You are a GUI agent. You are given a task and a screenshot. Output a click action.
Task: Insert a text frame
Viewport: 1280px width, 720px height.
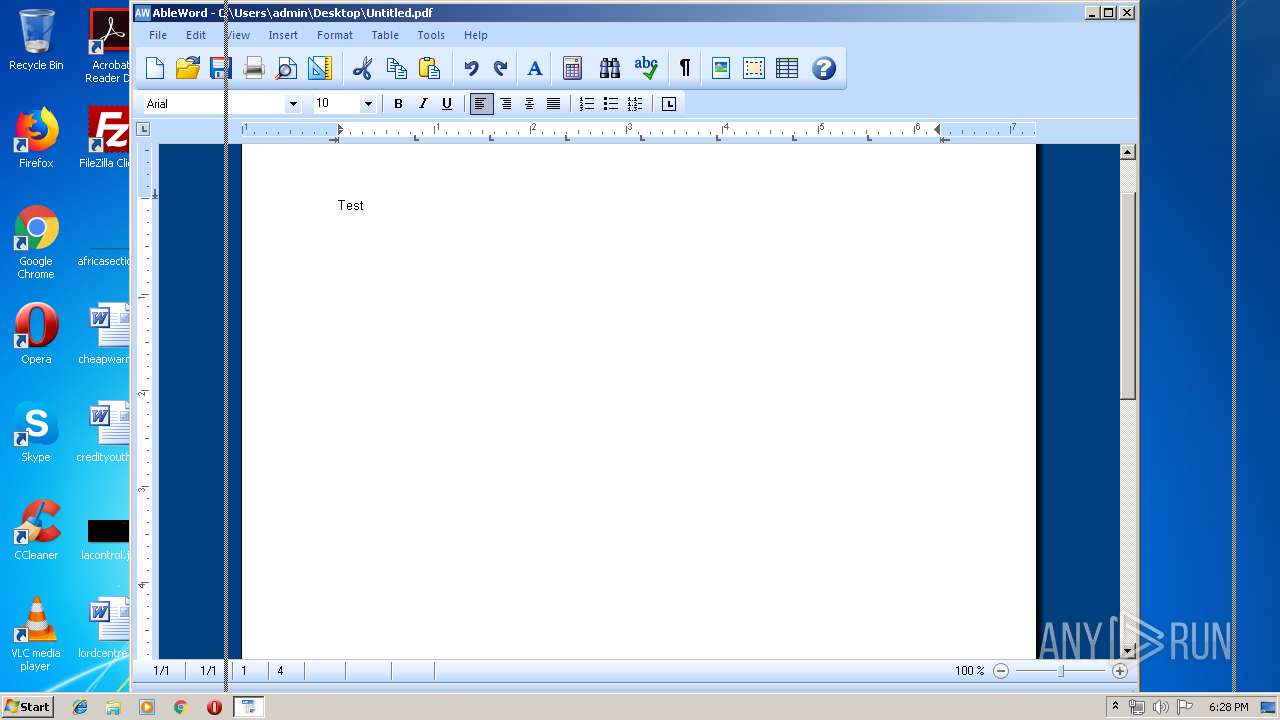[x=754, y=68]
